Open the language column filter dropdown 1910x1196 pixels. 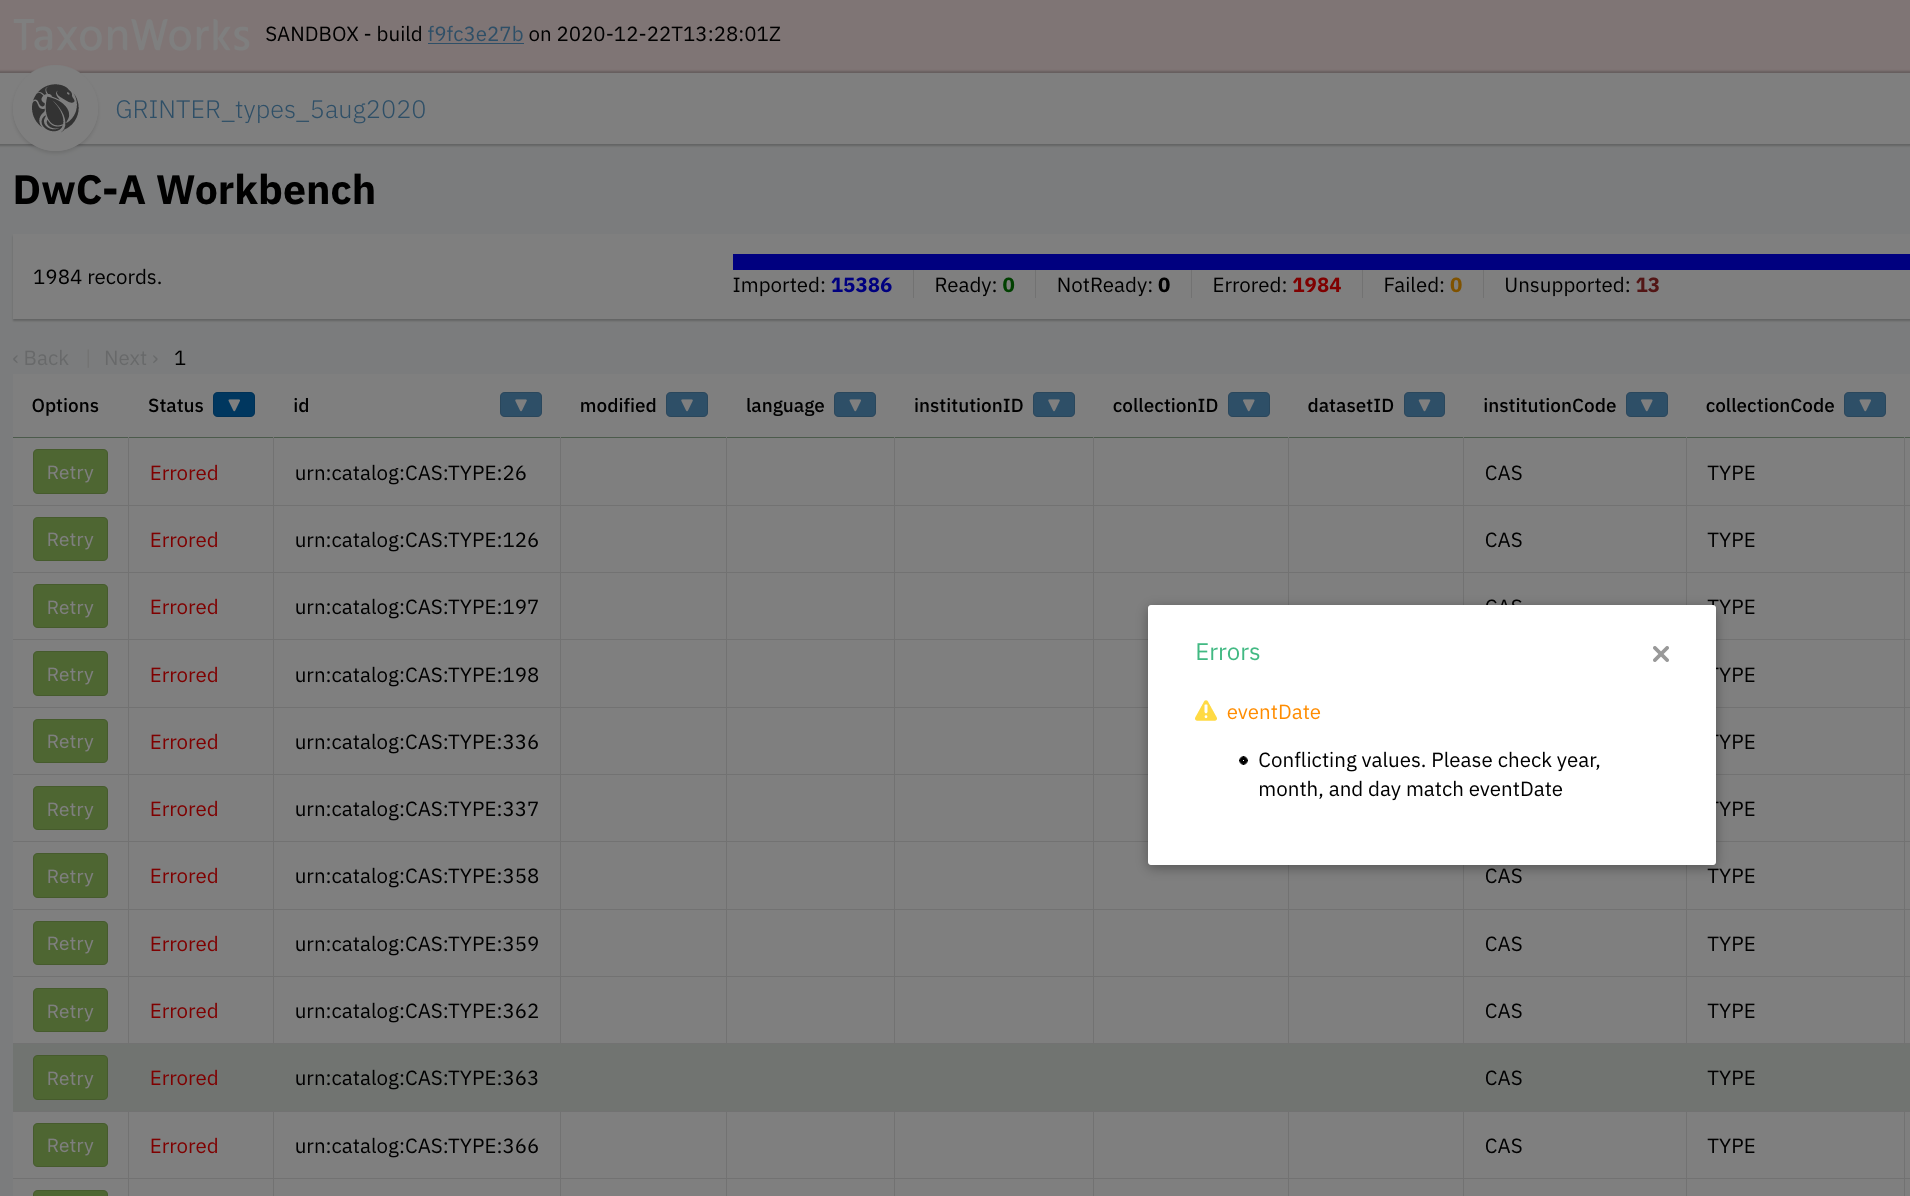855,405
